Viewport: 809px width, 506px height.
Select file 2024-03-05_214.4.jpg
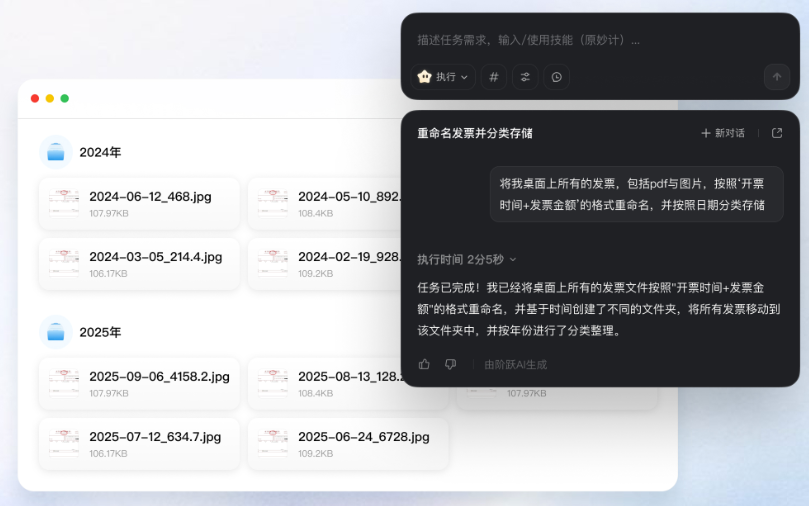point(139,264)
